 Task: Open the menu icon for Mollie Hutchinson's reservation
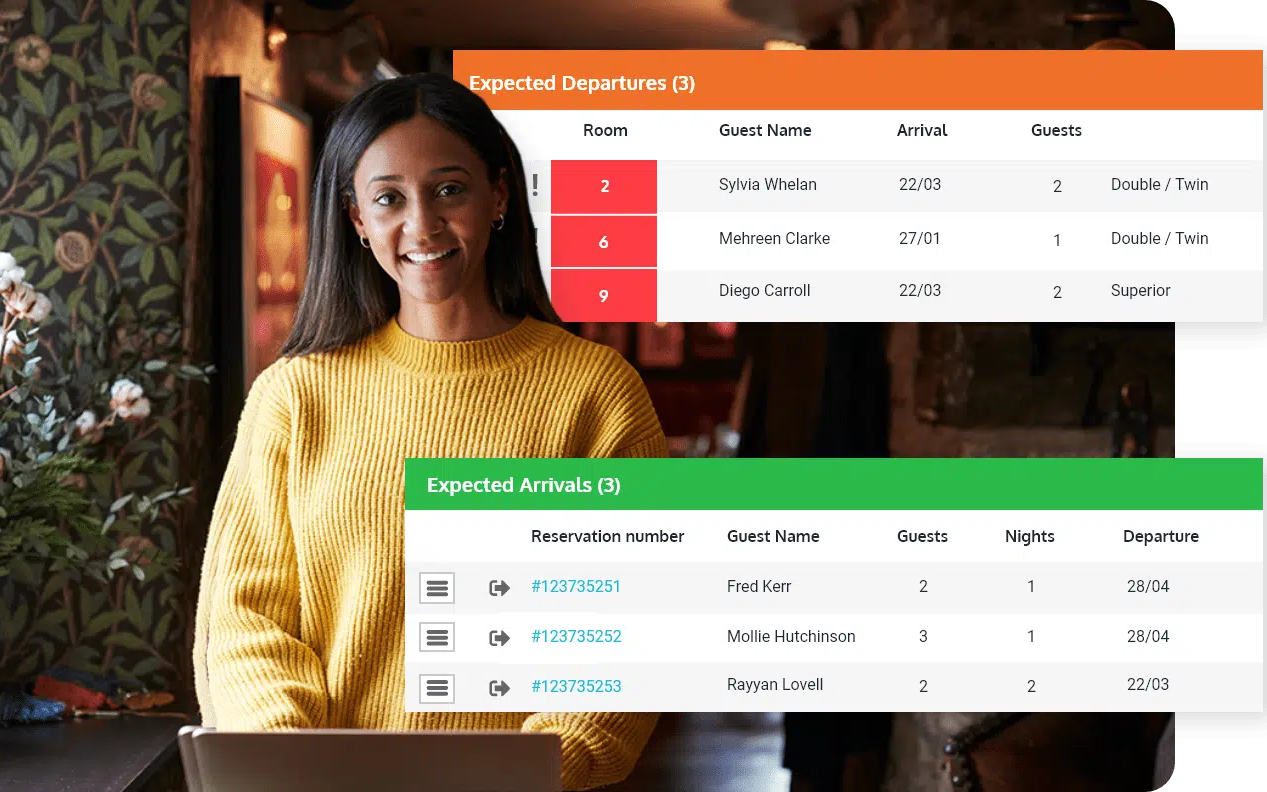tap(437, 637)
